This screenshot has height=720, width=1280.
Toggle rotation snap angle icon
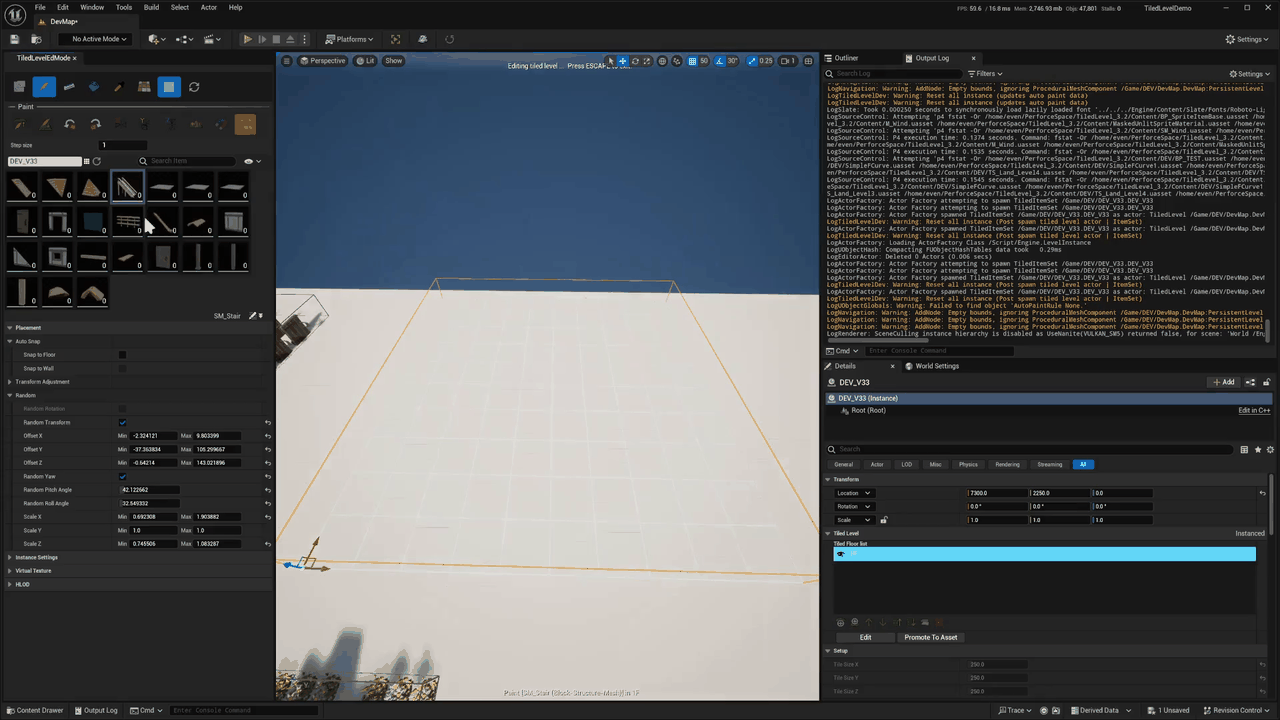[x=721, y=61]
